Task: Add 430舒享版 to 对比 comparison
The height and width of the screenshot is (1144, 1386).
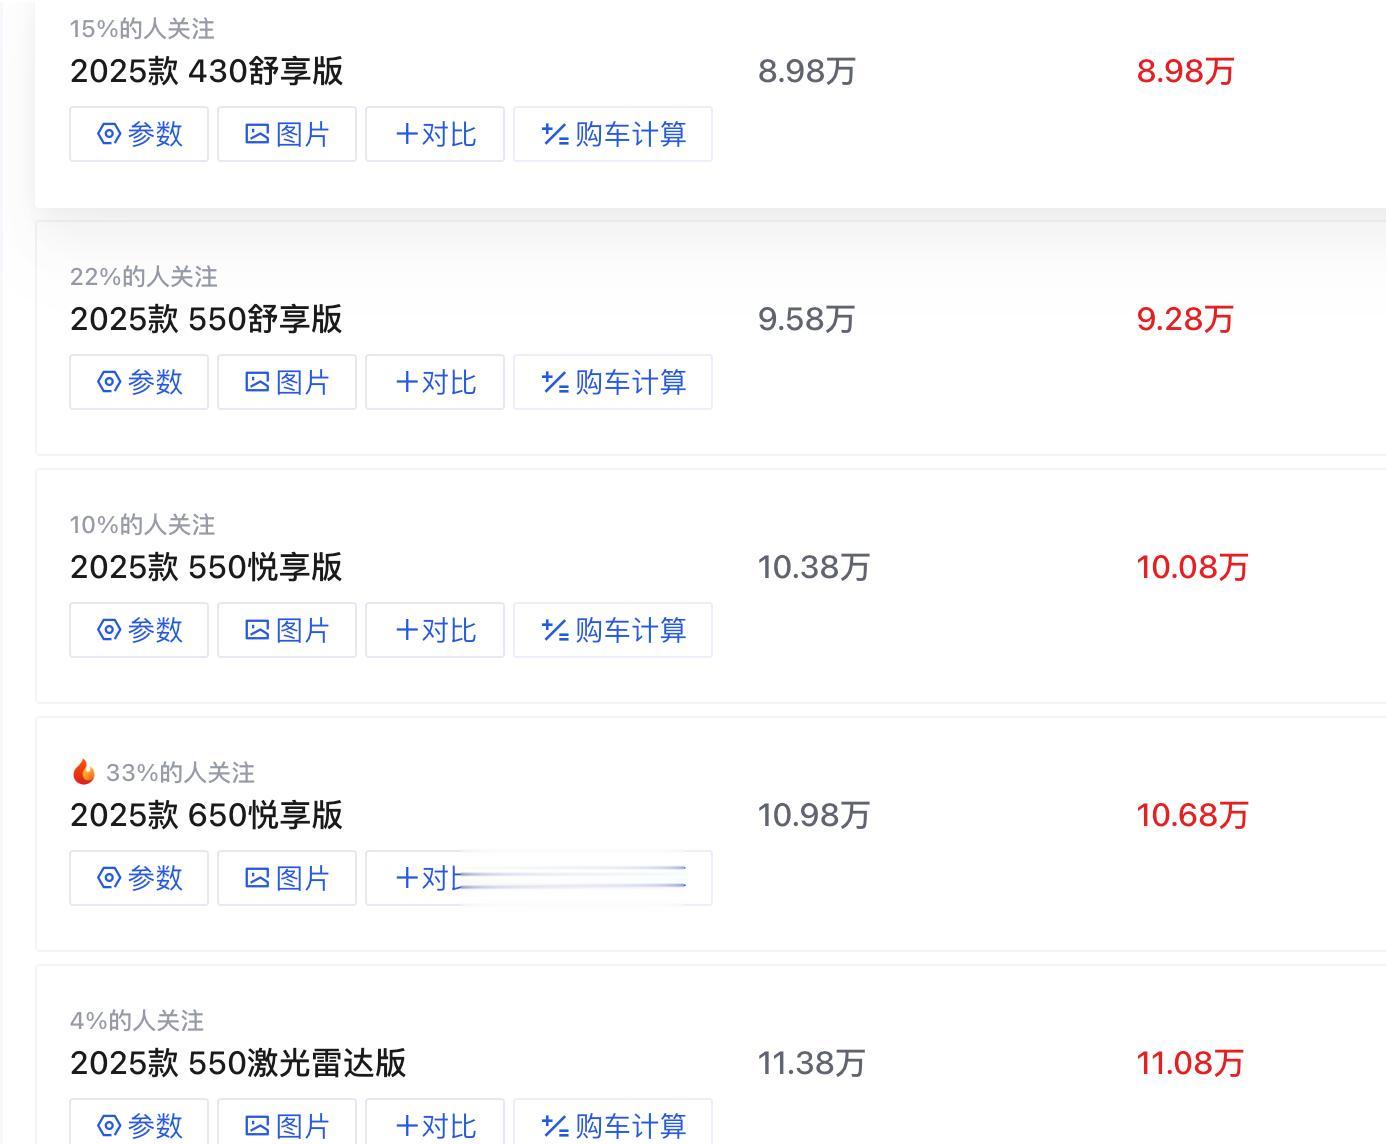Action: [435, 134]
